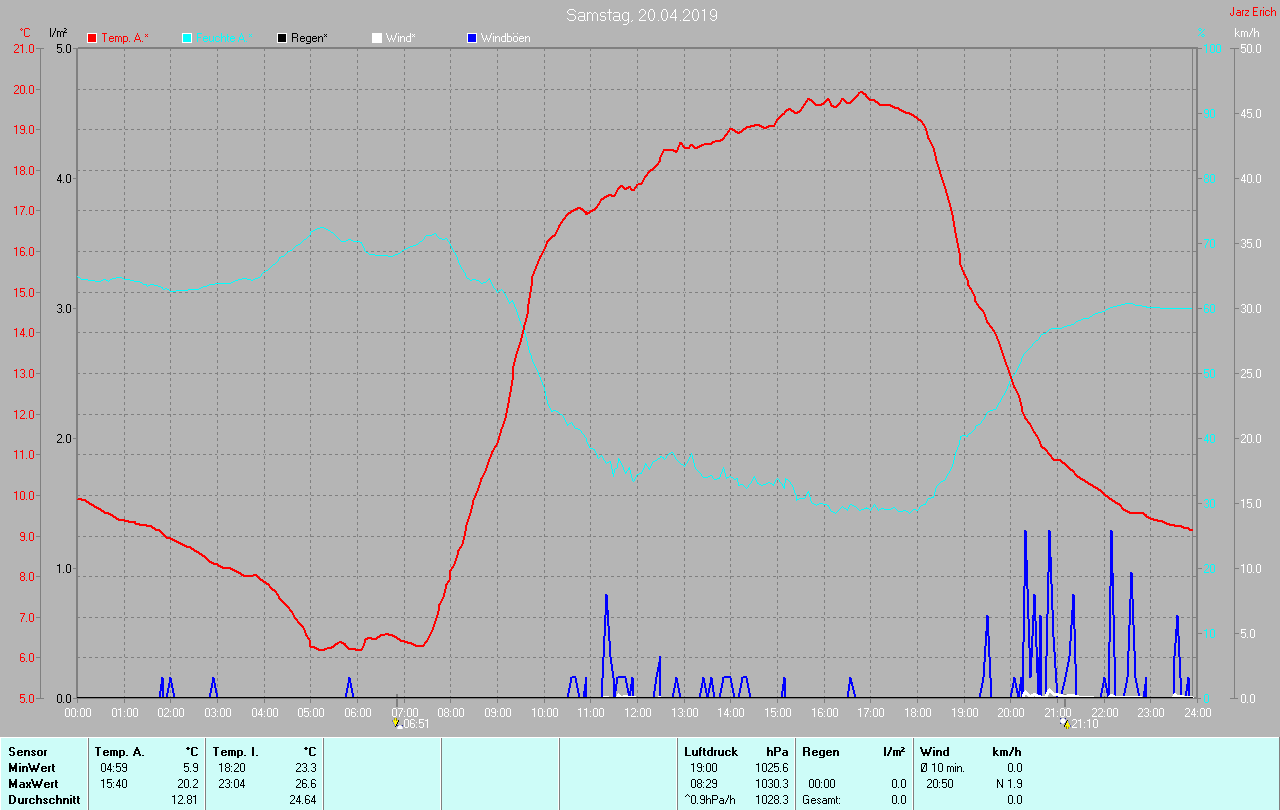Select the 'Windböen' legend label
The image size is (1280, 810).
pos(506,38)
